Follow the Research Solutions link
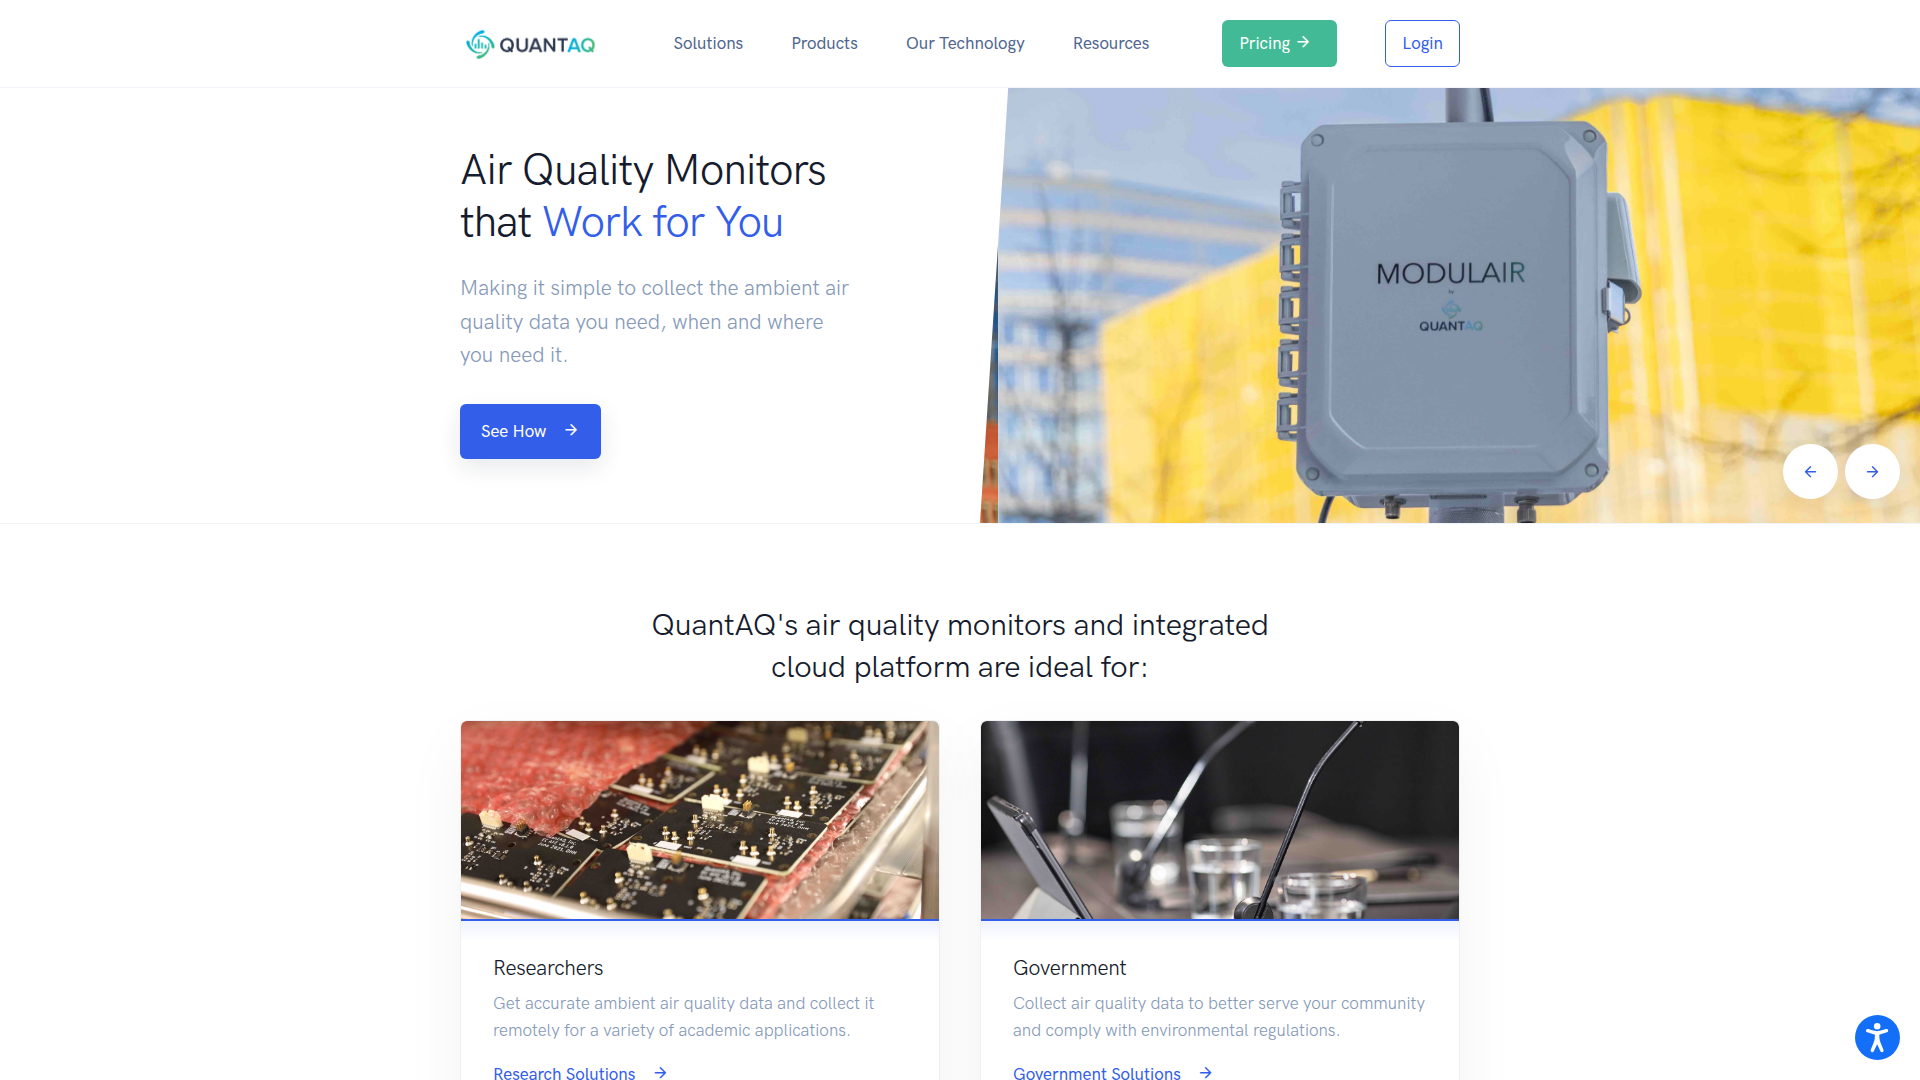The height and width of the screenshot is (1080, 1920). [564, 1072]
